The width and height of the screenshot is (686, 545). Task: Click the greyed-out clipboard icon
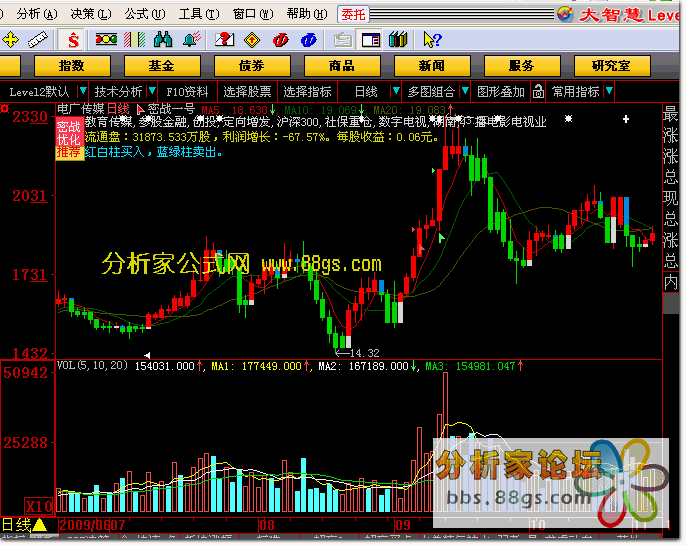(343, 40)
